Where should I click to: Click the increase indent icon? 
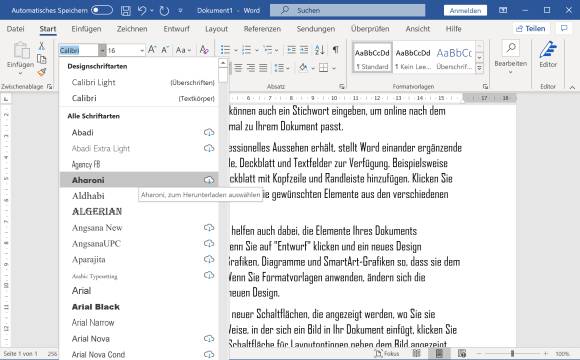point(304,50)
